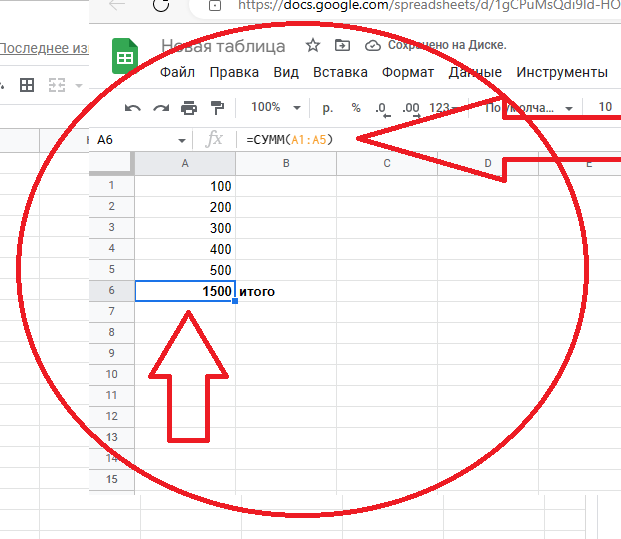Click the redo arrow icon
This screenshot has height=539, width=621.
161,108
